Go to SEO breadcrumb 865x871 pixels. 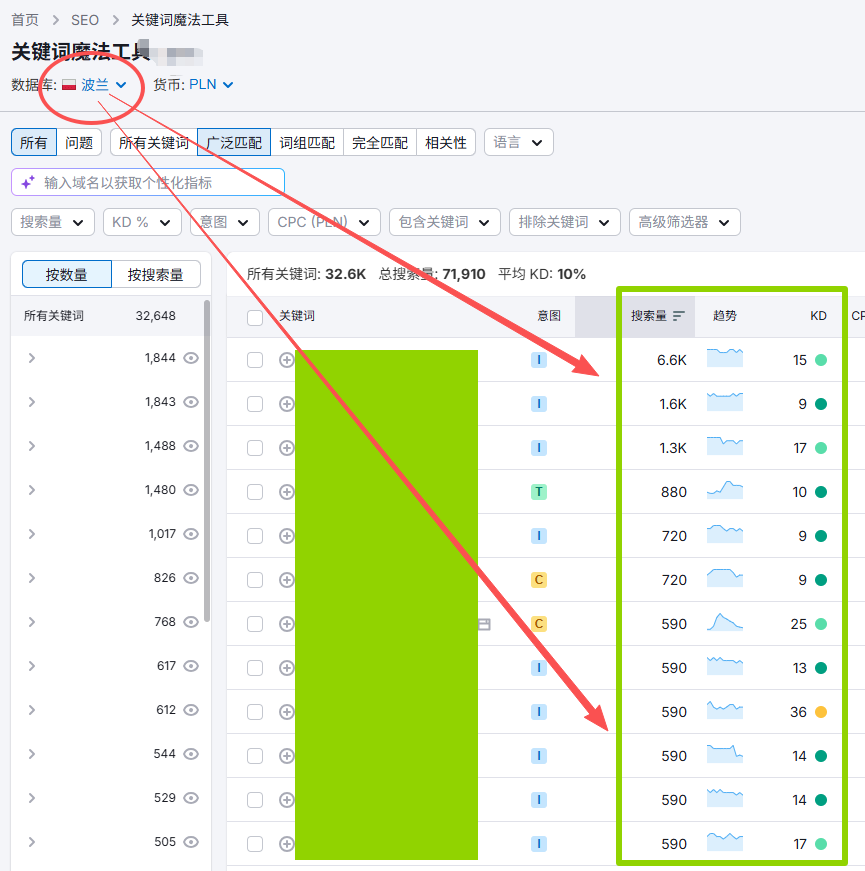pos(85,20)
